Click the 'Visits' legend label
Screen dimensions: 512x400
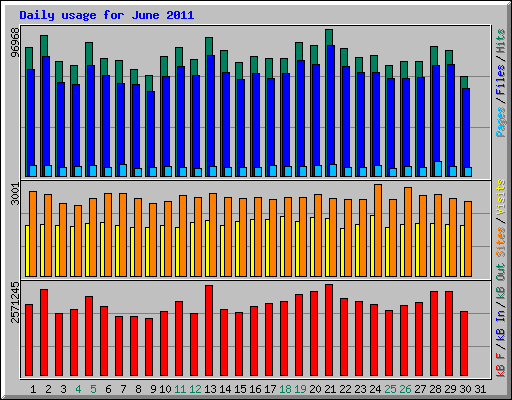[x=500, y=198]
